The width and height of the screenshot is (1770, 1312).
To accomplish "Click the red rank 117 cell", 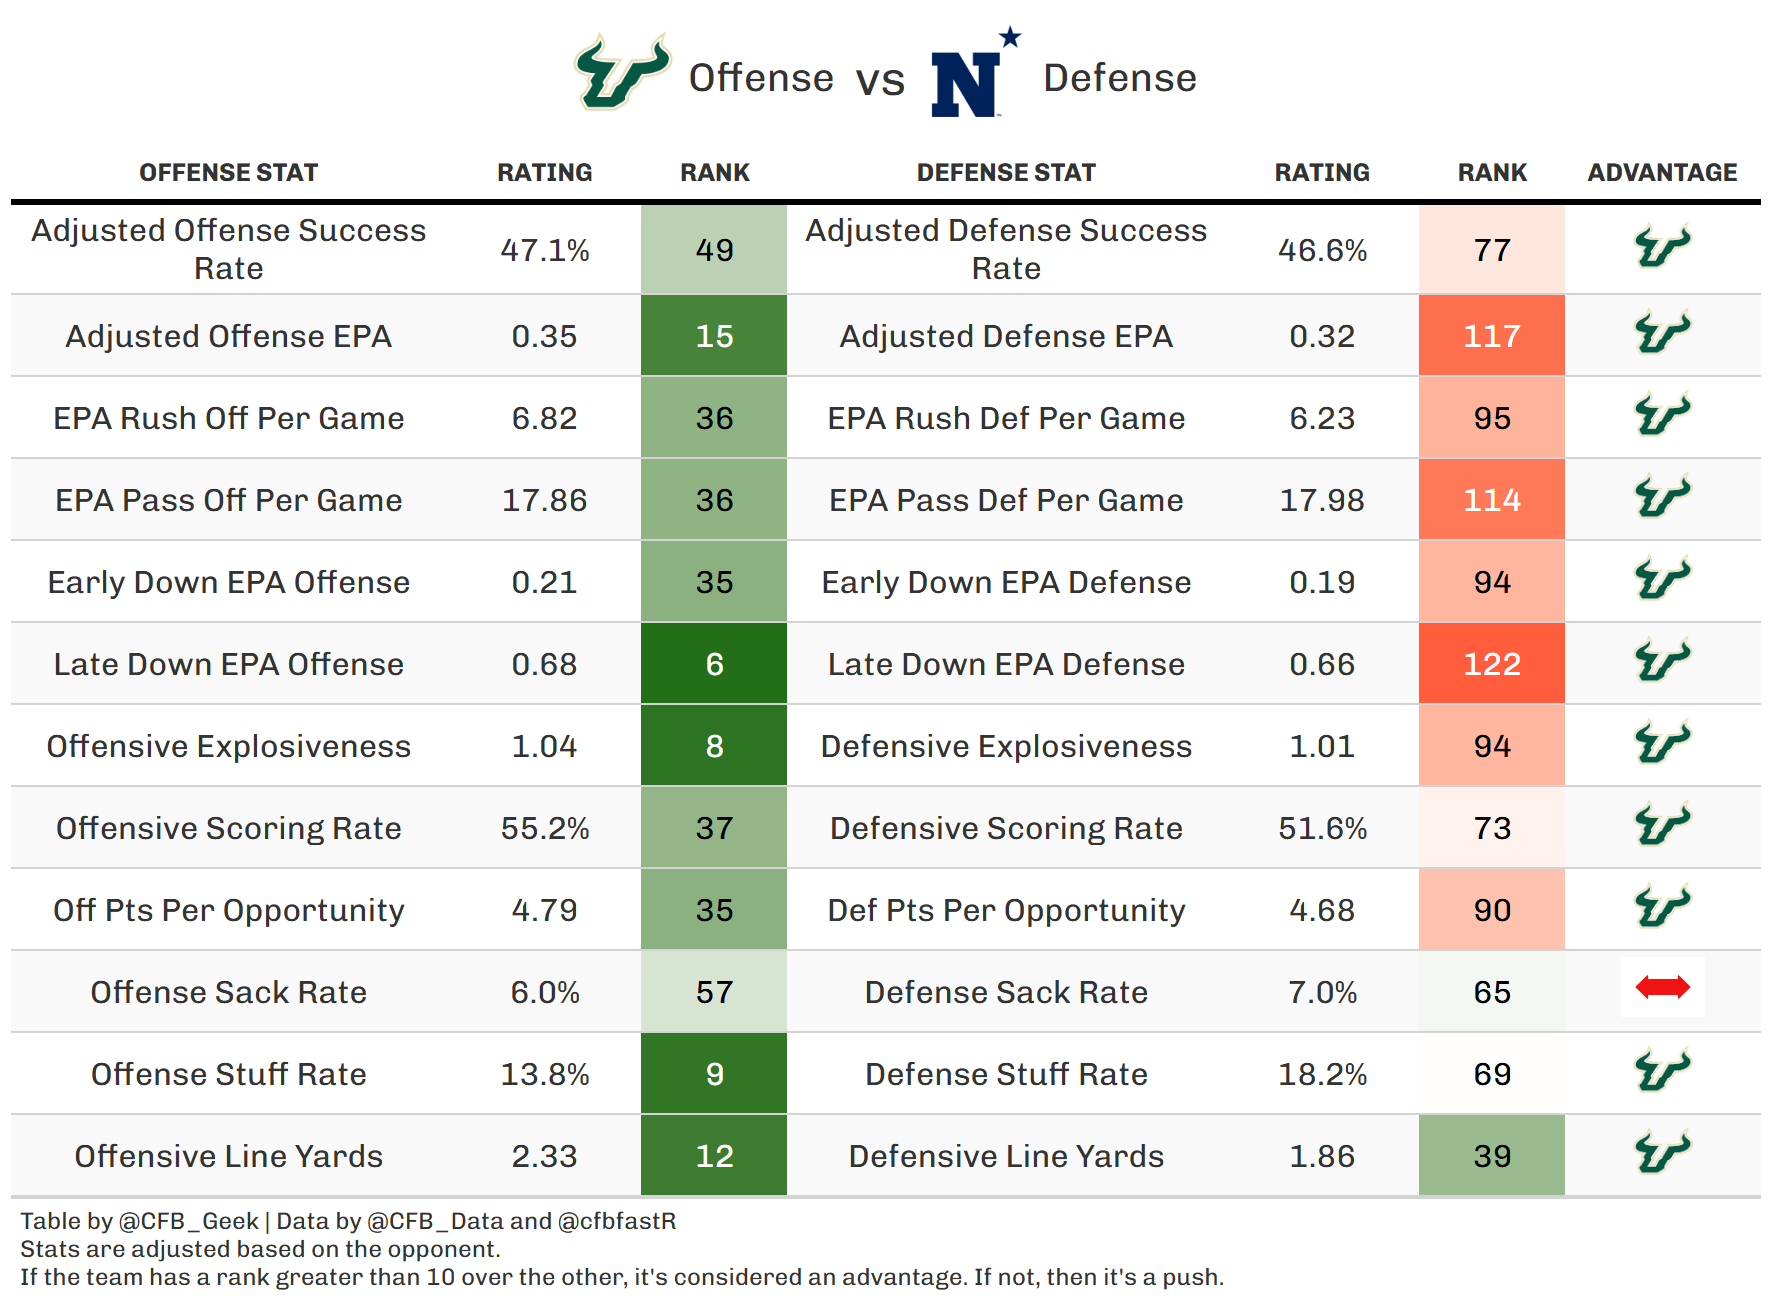I will [x=1492, y=336].
